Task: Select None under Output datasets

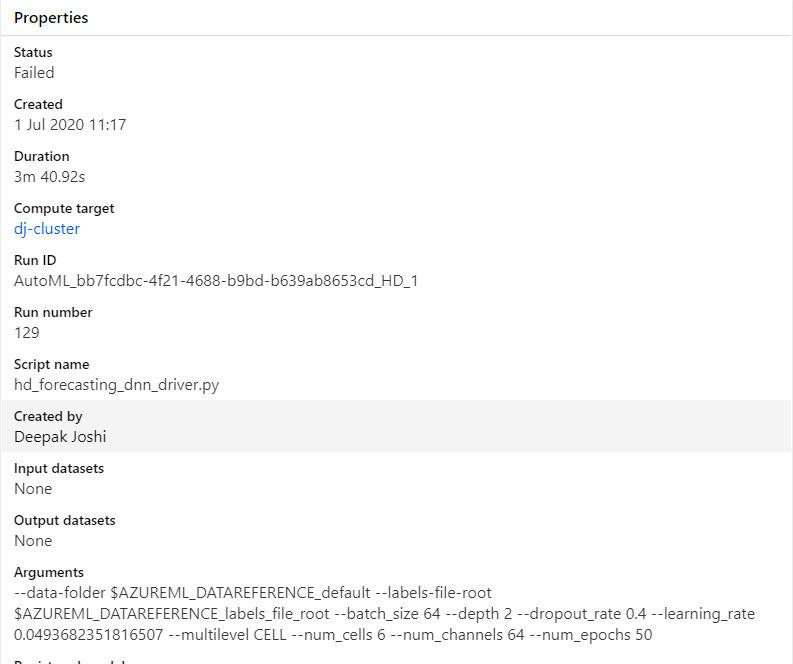Action: click(x=33, y=541)
